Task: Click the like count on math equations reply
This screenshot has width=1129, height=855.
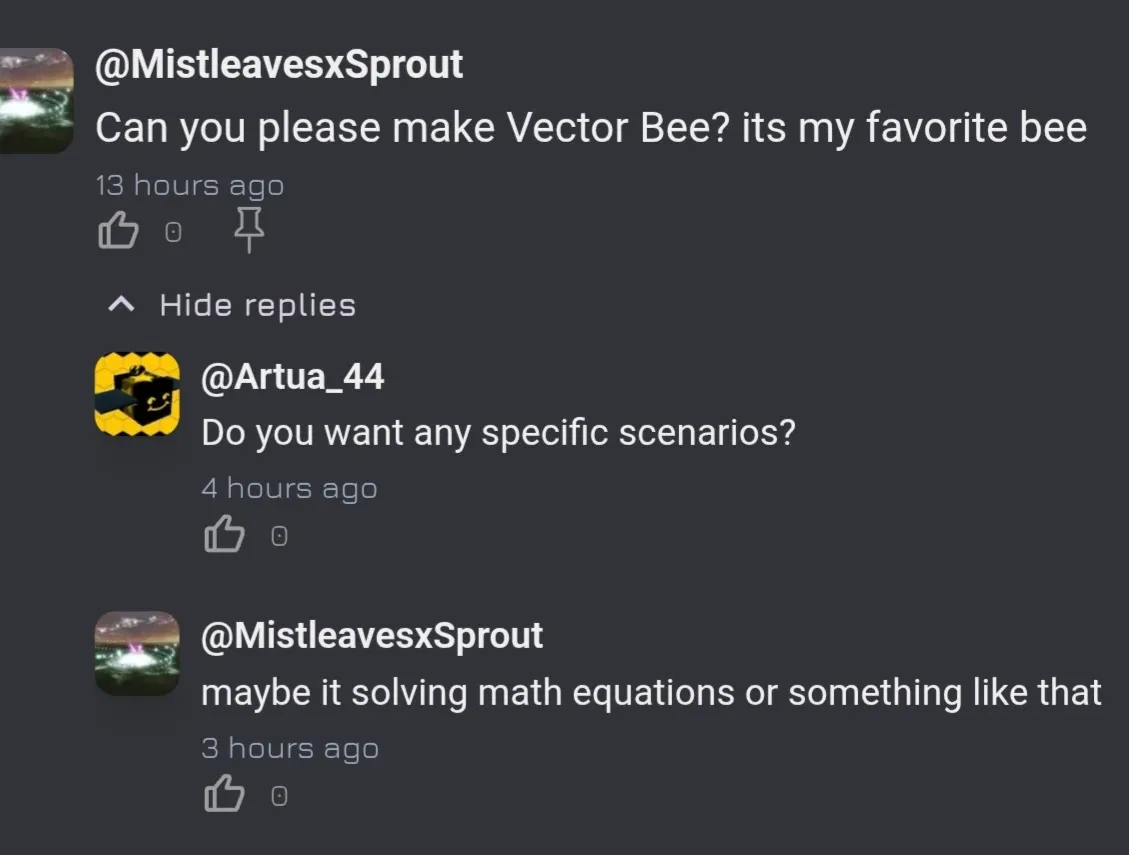Action: pyautogui.click(x=279, y=796)
